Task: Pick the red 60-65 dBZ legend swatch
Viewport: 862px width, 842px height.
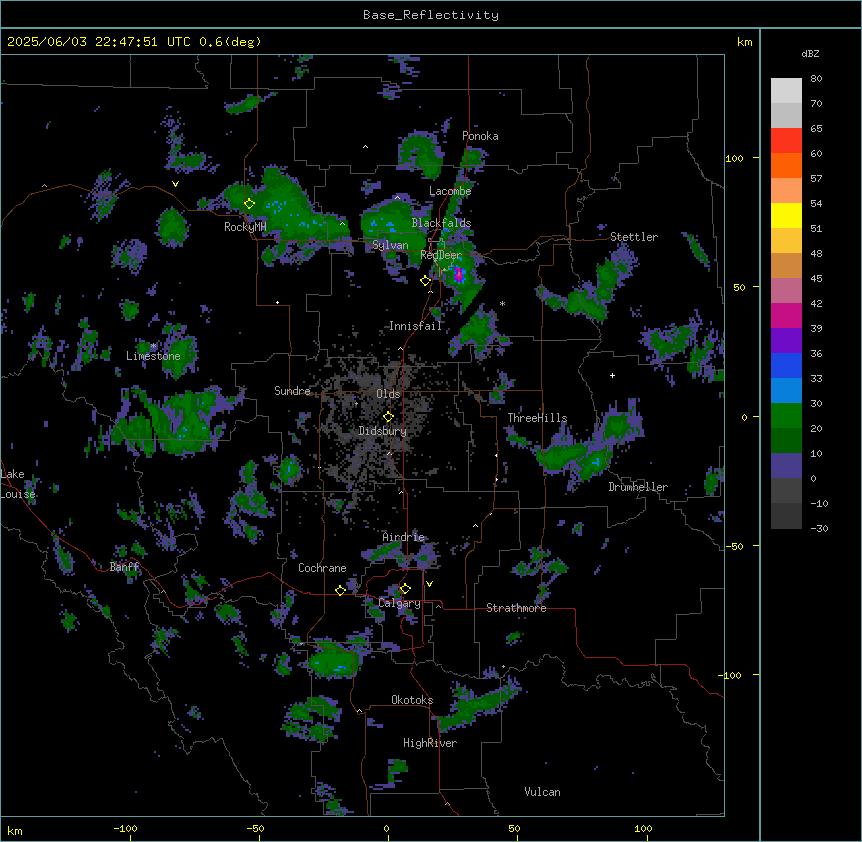Action: pos(786,141)
